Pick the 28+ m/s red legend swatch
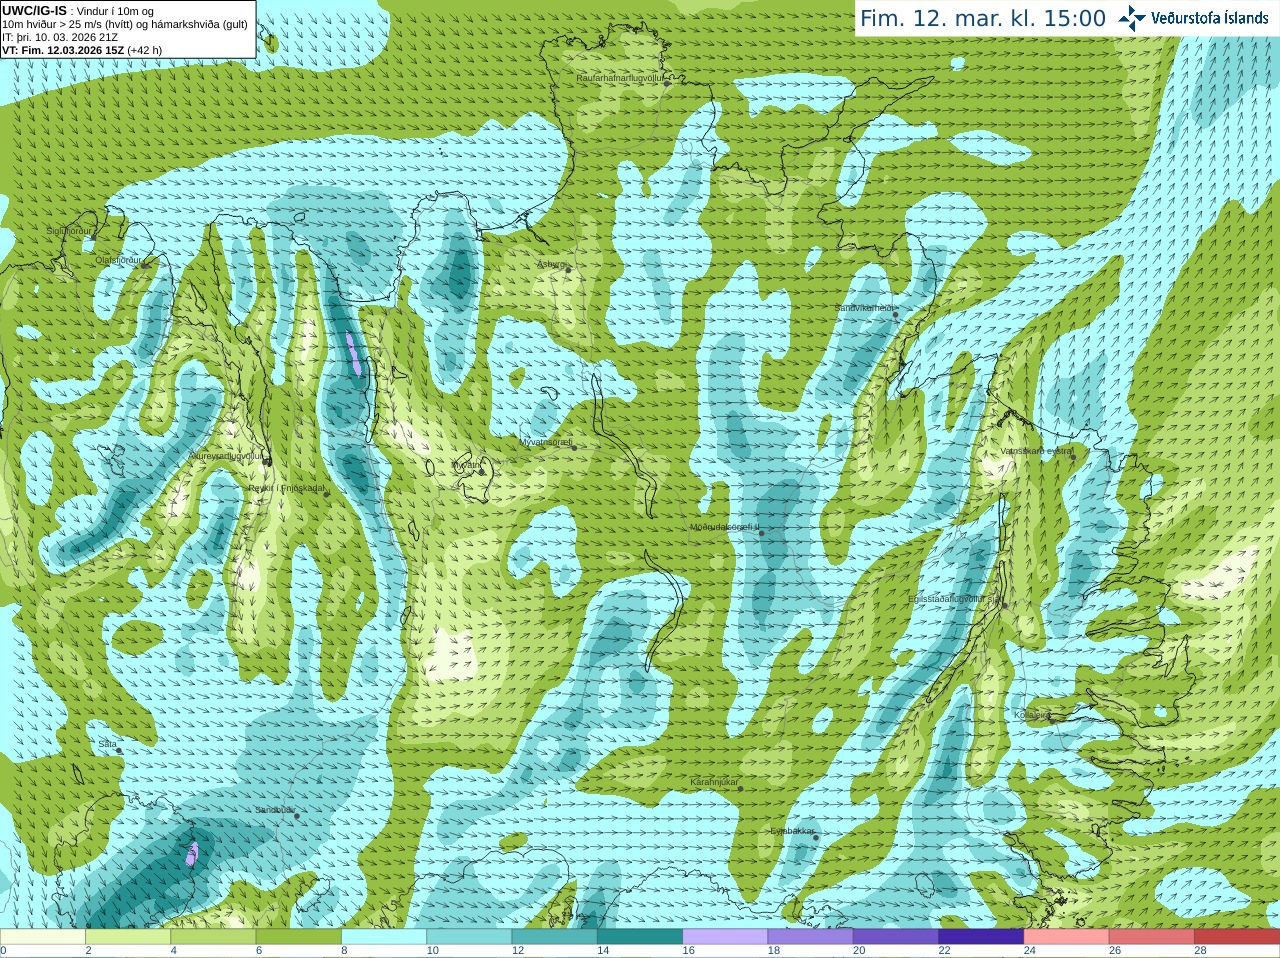Screen dimensions: 1280x958 pyautogui.click(x=1237, y=937)
